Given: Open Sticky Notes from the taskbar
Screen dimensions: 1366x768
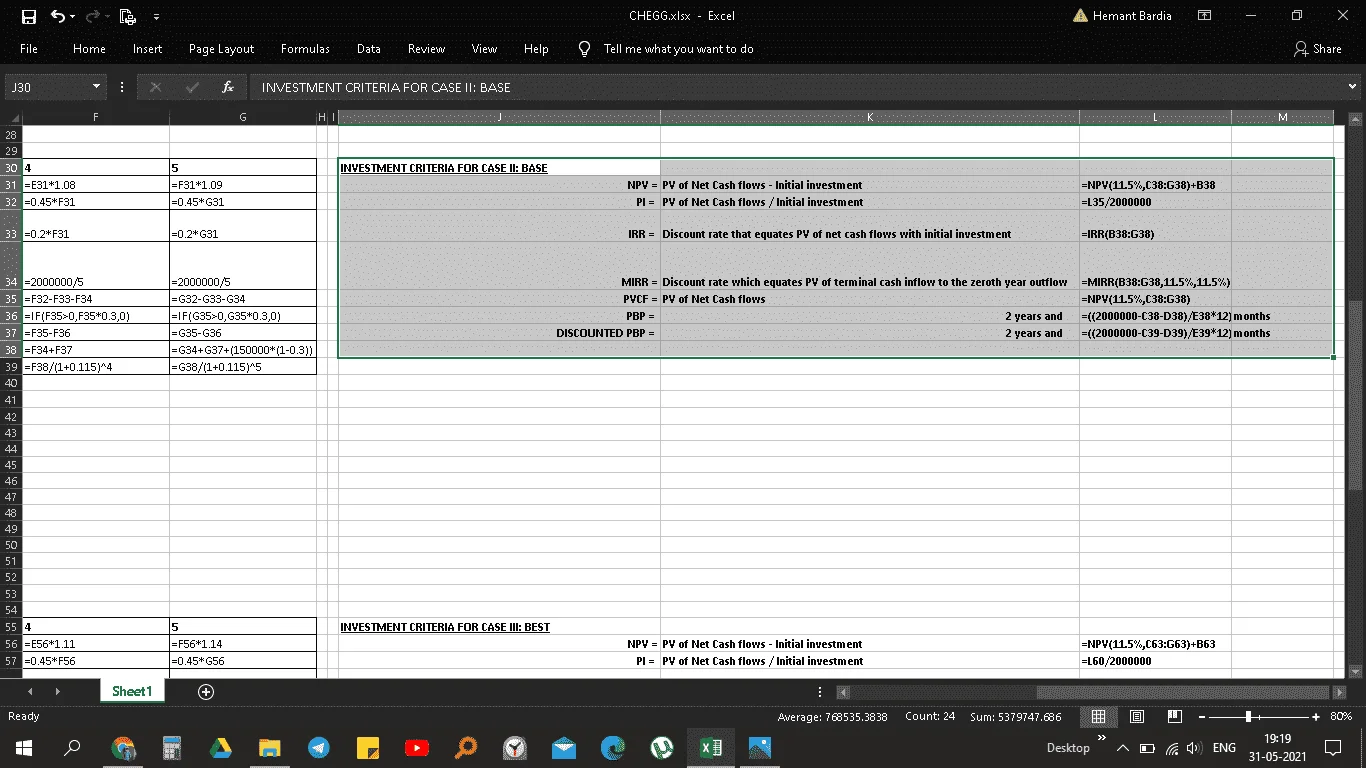Looking at the screenshot, I should (x=368, y=747).
